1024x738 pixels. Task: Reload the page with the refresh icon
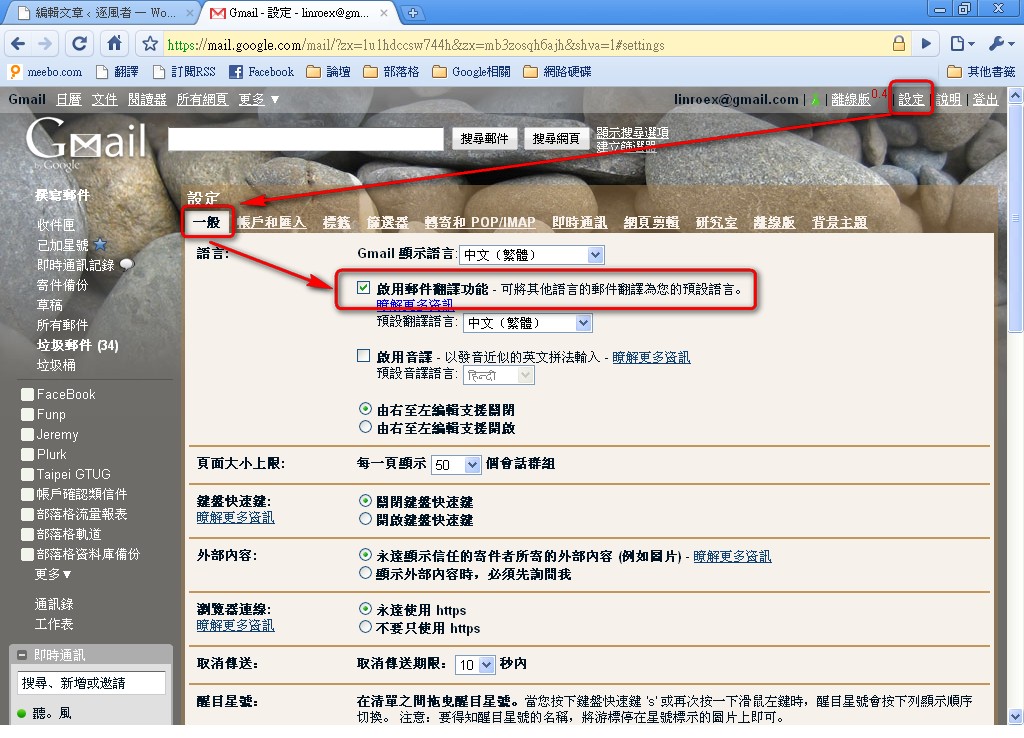[79, 44]
